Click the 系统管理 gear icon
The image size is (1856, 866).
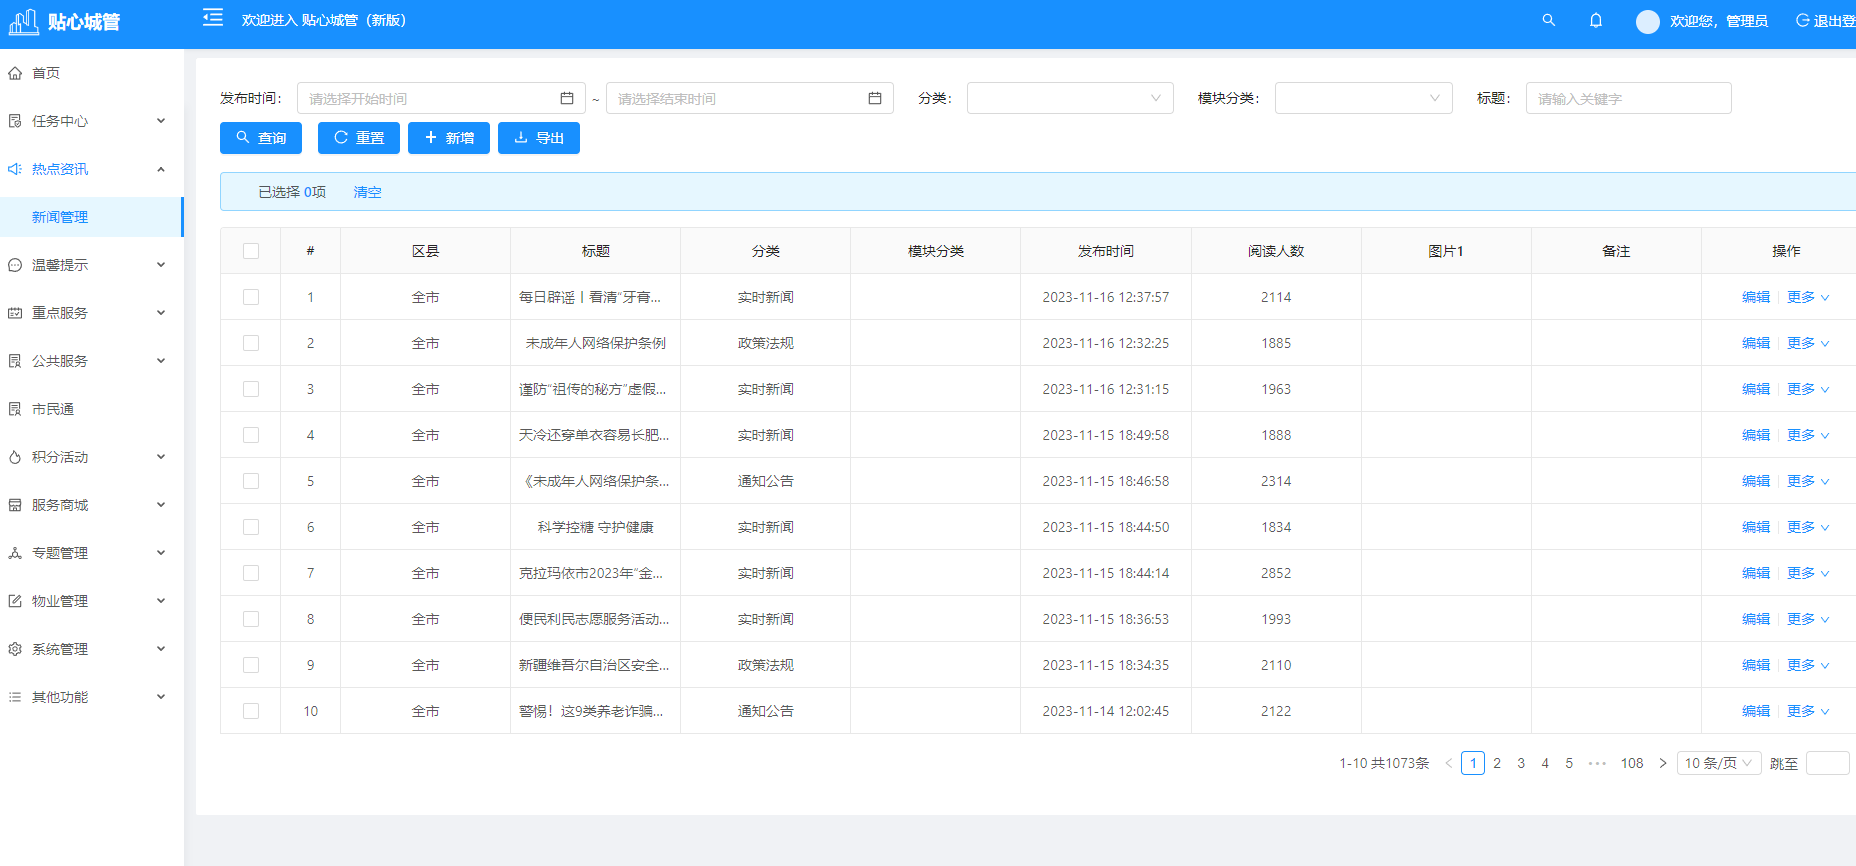click(x=15, y=649)
